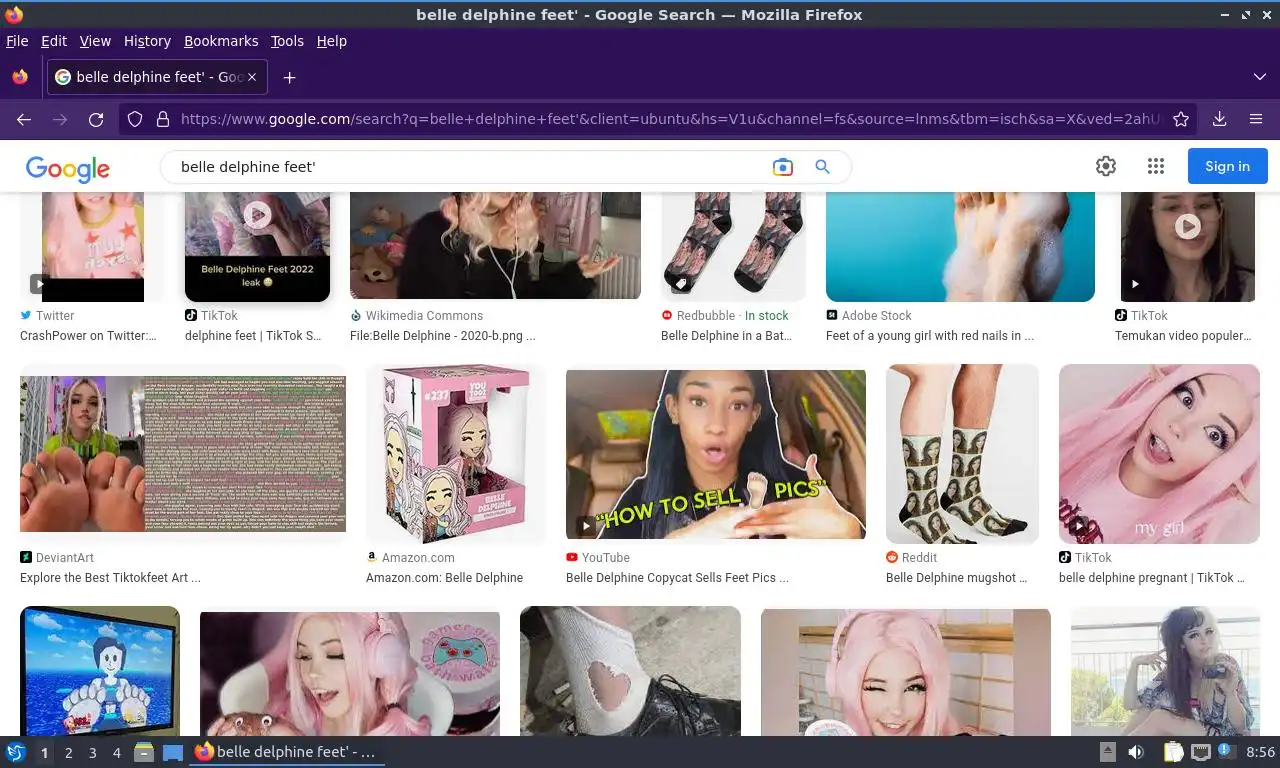The width and height of the screenshot is (1280, 768).
Task: Open the Wikimedia Commons file result link
Action: [x=442, y=336]
